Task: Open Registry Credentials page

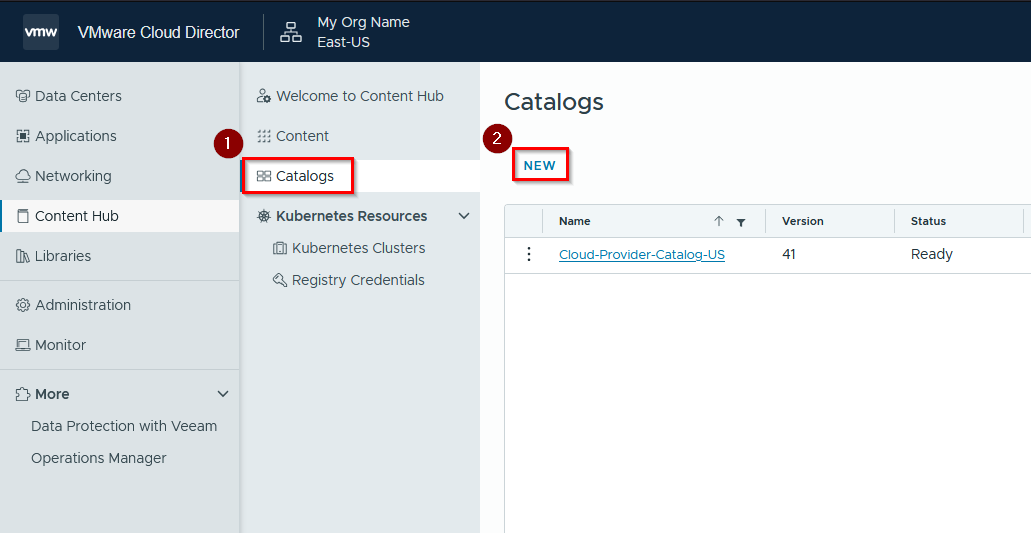Action: tap(360, 281)
